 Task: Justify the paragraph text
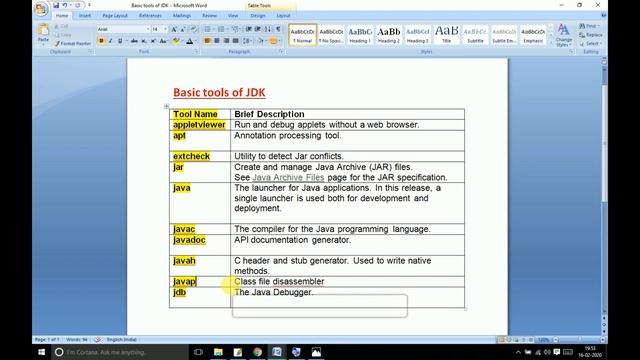(x=236, y=41)
